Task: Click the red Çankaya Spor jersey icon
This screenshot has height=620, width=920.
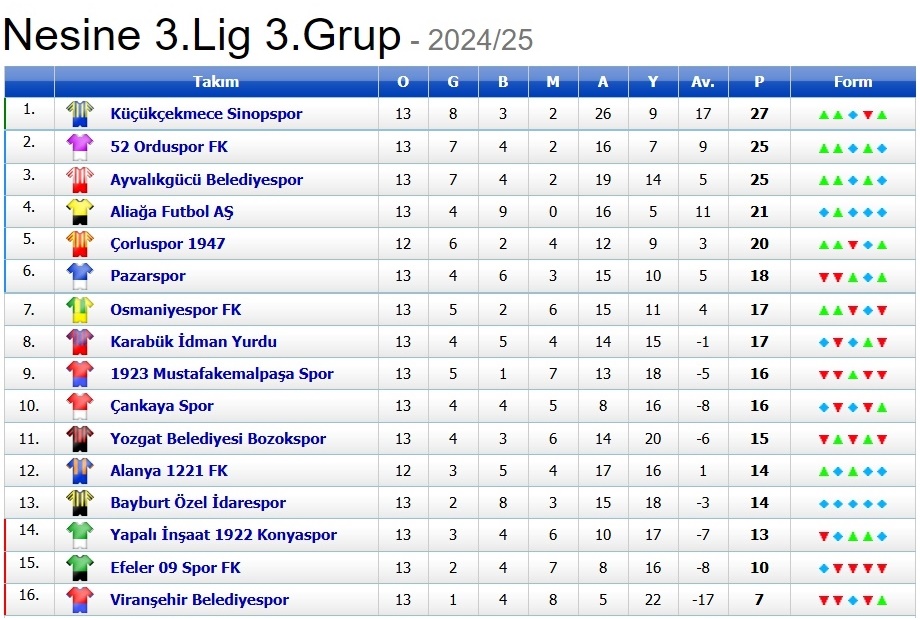Action: pos(79,406)
